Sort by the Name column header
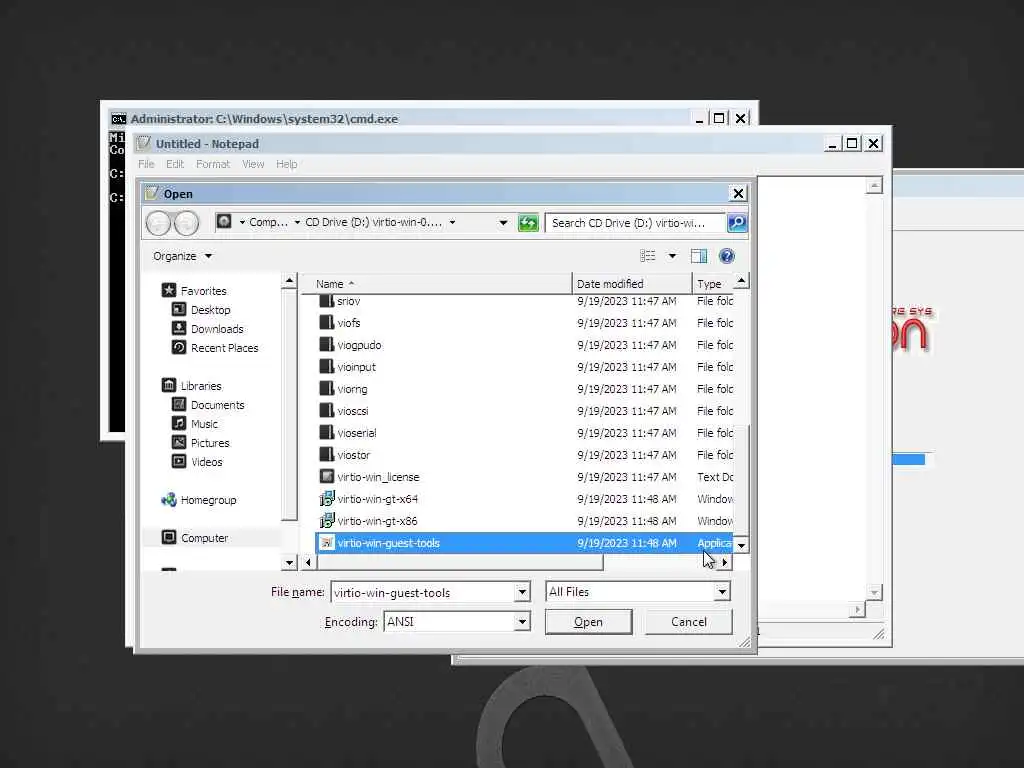This screenshot has height=768, width=1024. 436,283
